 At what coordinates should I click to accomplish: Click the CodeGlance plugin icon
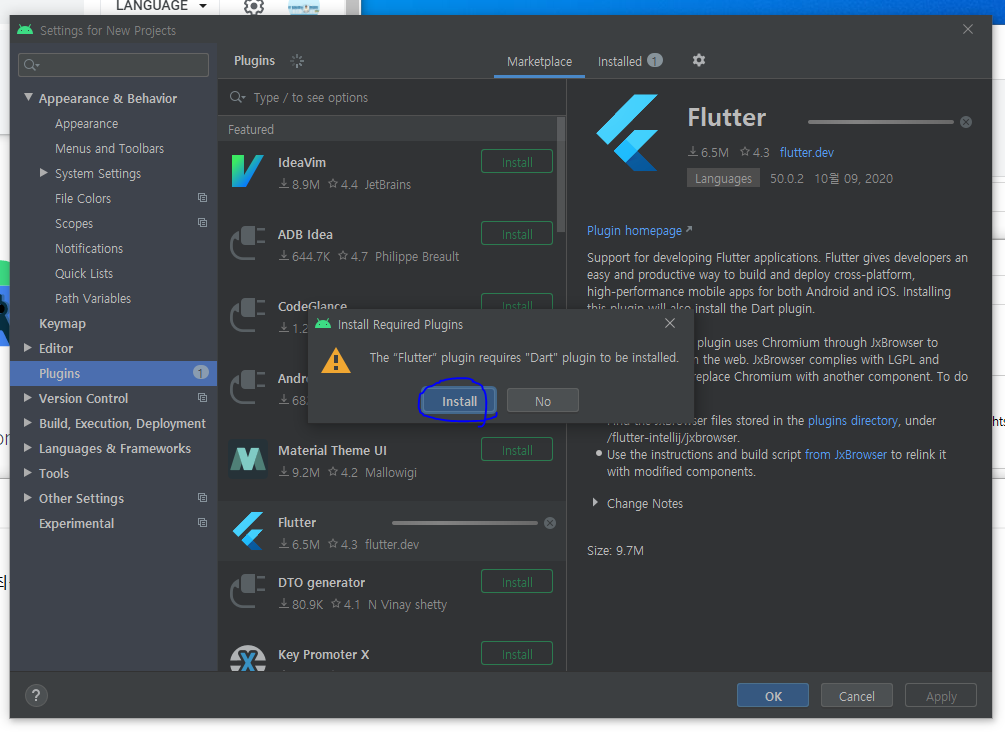(x=247, y=315)
